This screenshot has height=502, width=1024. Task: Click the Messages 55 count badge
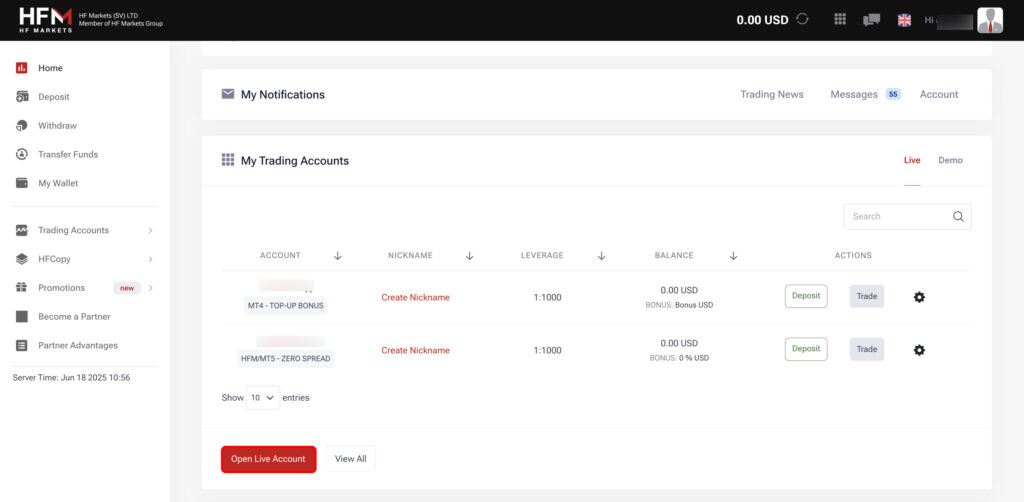tap(893, 94)
